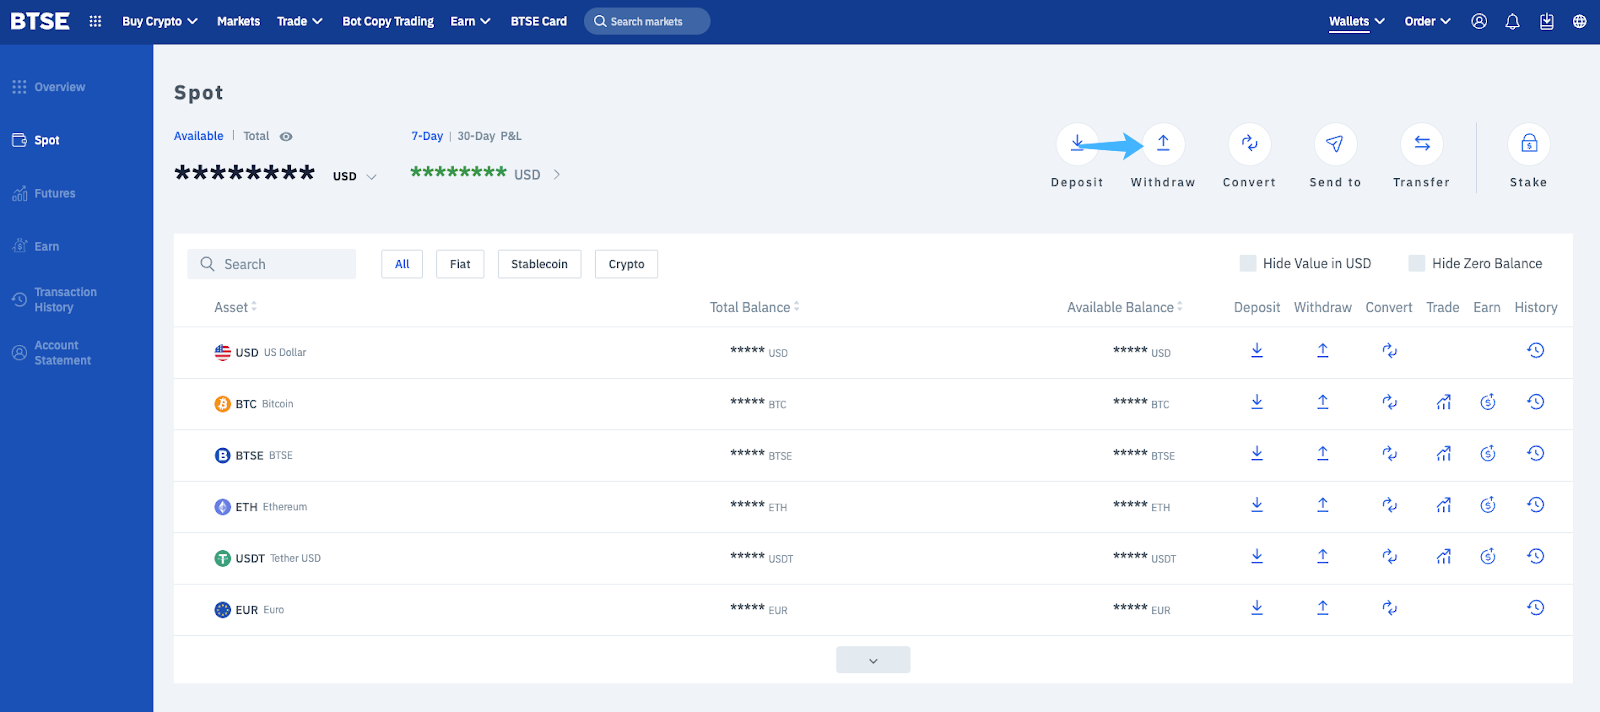Open BTSE Card link
The height and width of the screenshot is (712, 1600).
(538, 21)
